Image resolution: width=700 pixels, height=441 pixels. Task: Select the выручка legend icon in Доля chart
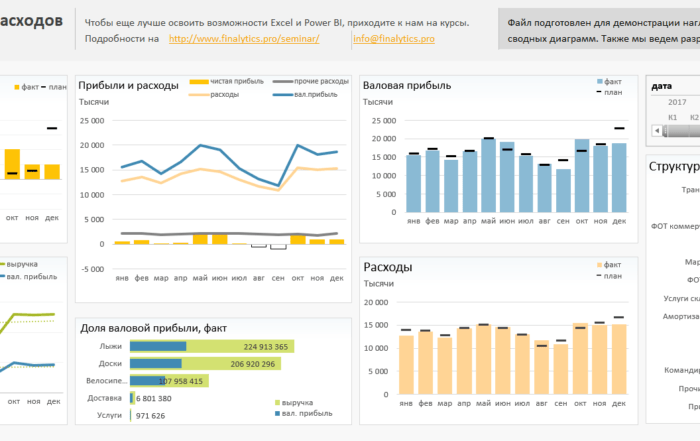[277, 403]
